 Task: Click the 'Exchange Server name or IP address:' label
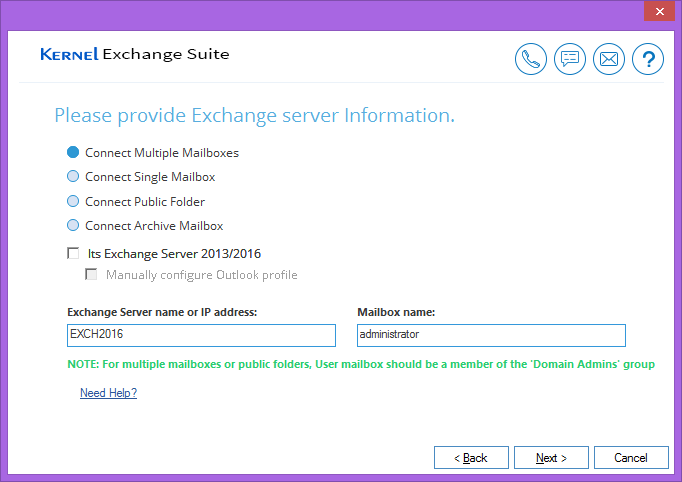[162, 312]
